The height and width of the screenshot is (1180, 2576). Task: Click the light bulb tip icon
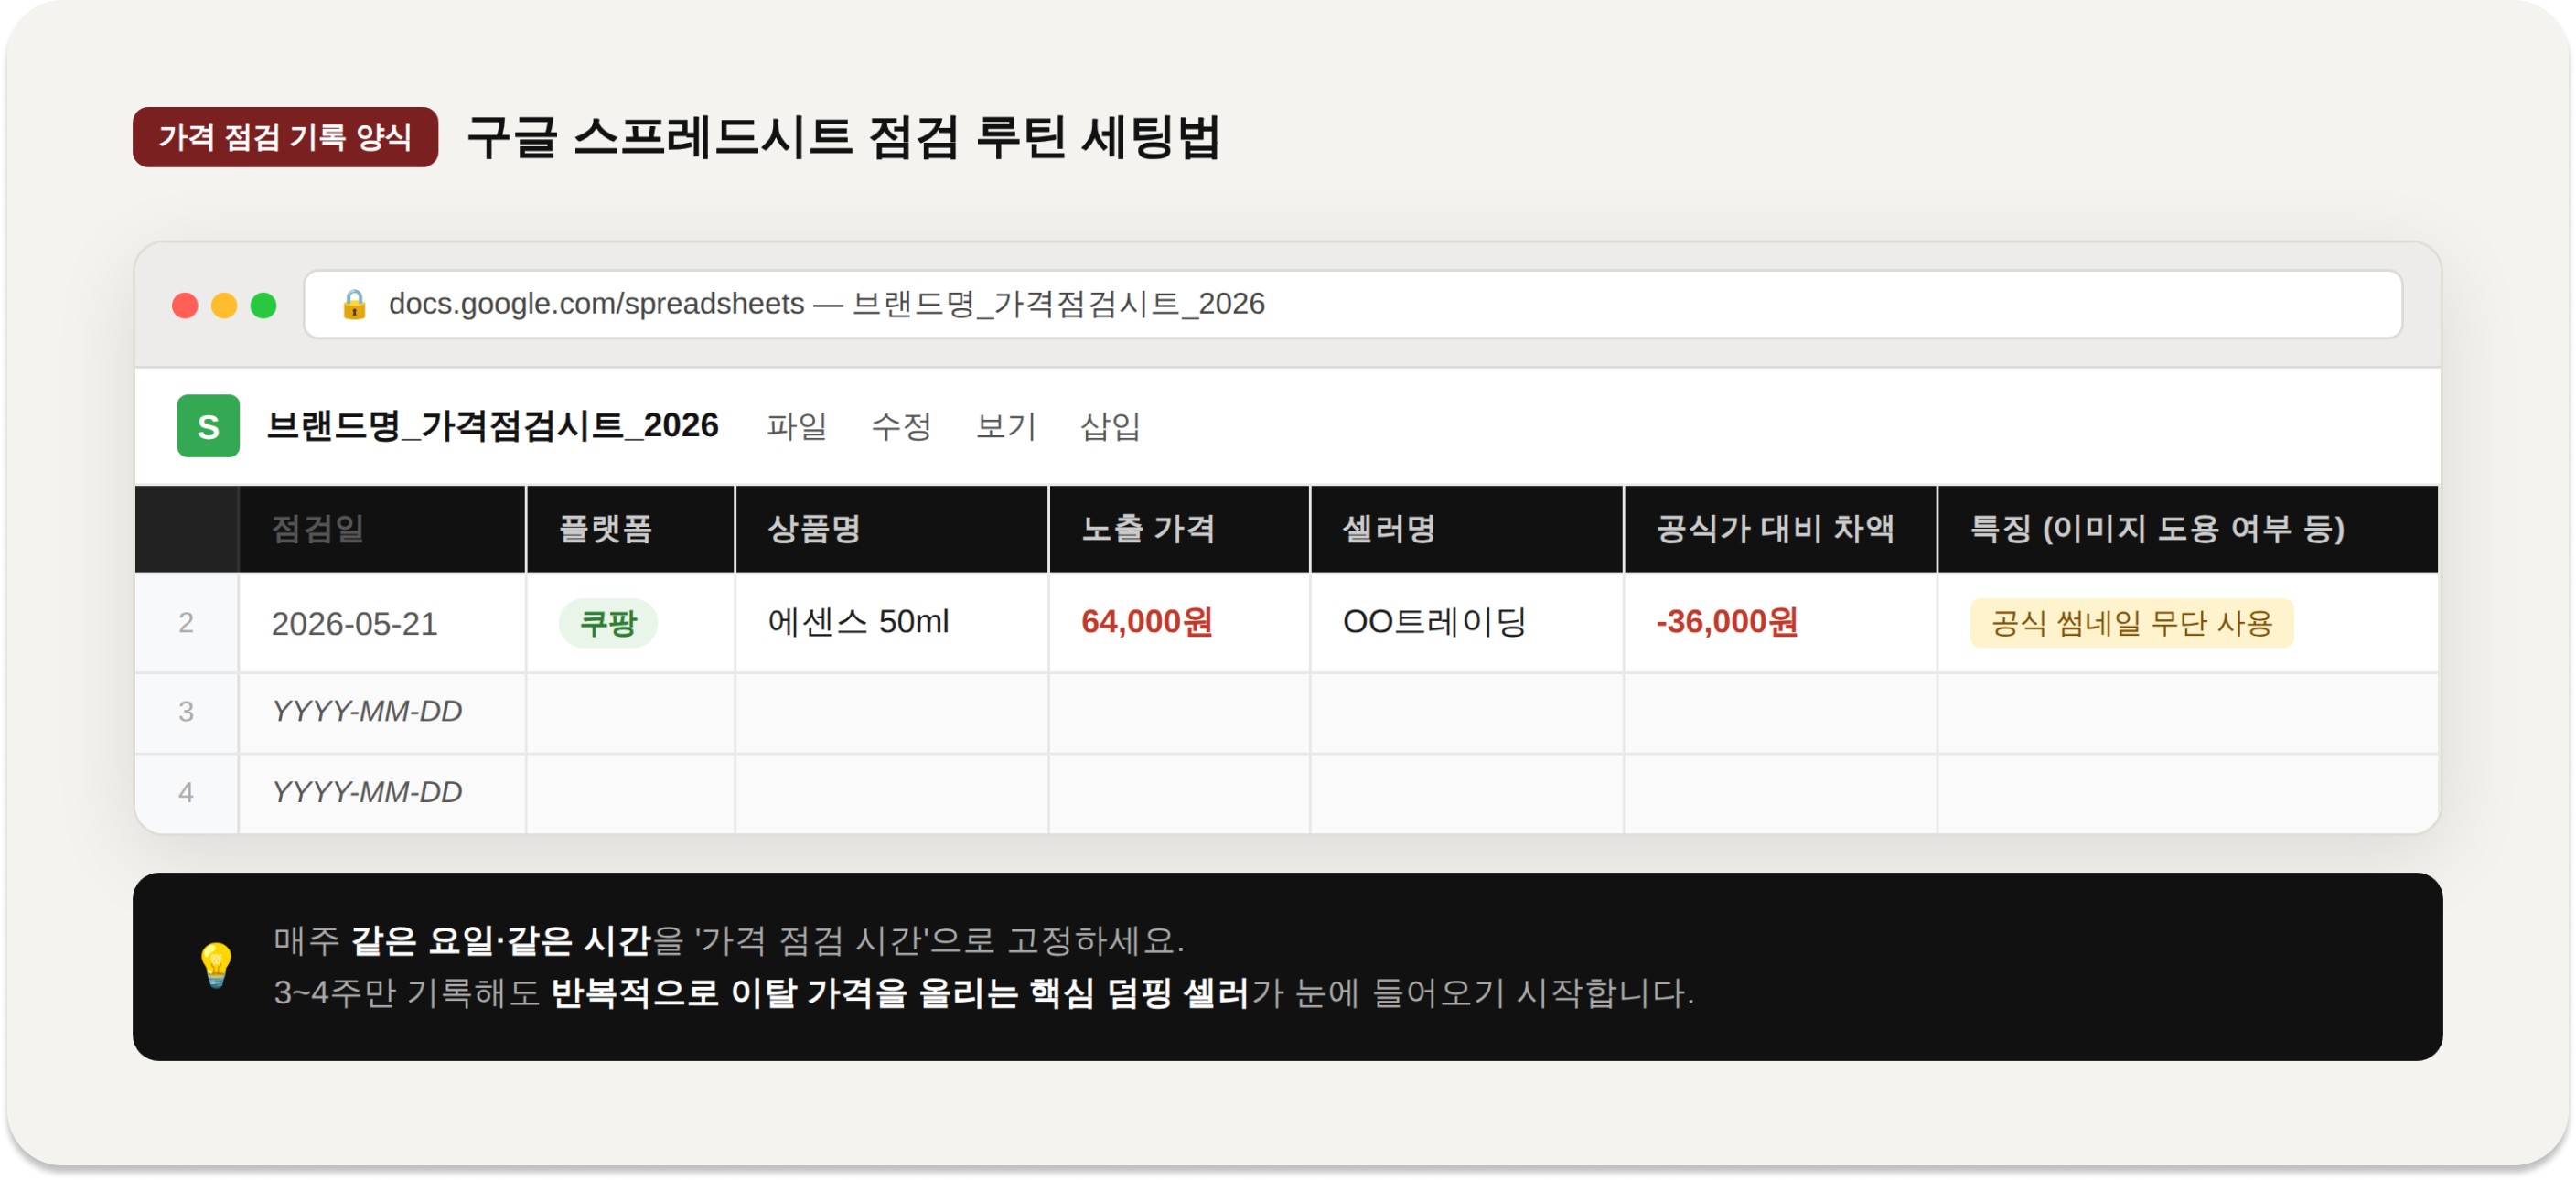(x=216, y=966)
